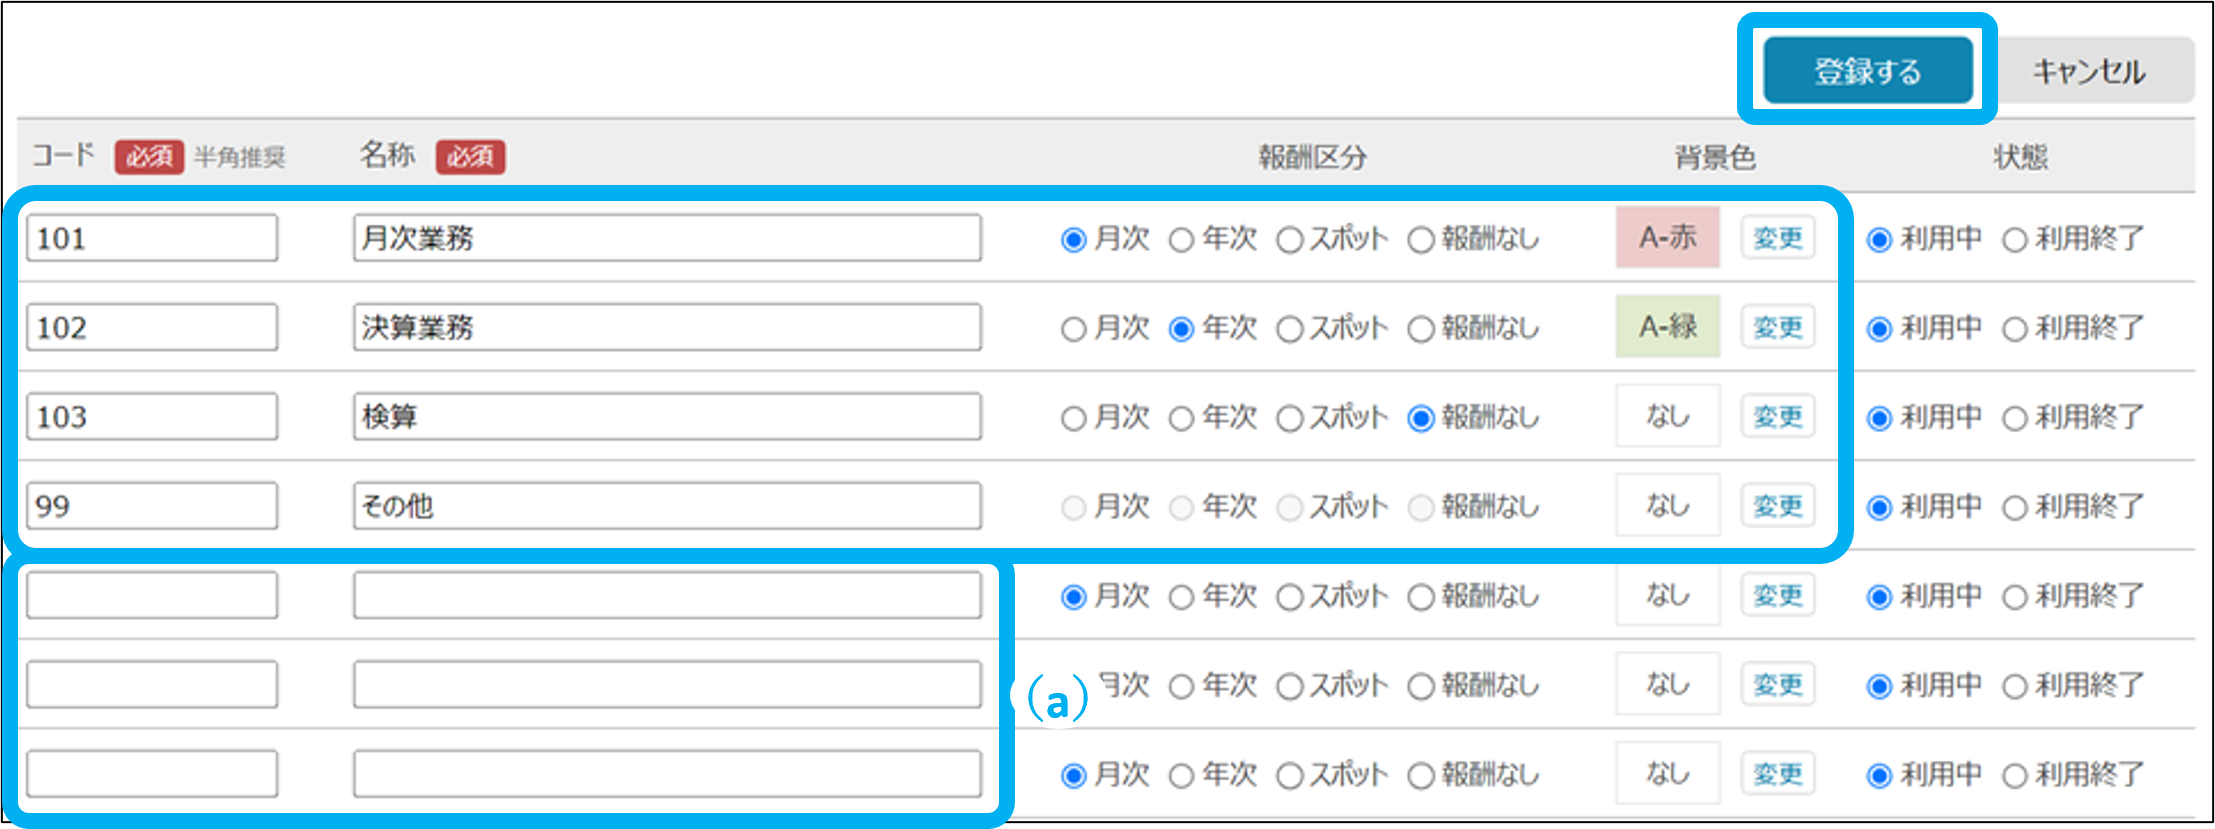Select 月次 for 検算 row

[x=1074, y=418]
